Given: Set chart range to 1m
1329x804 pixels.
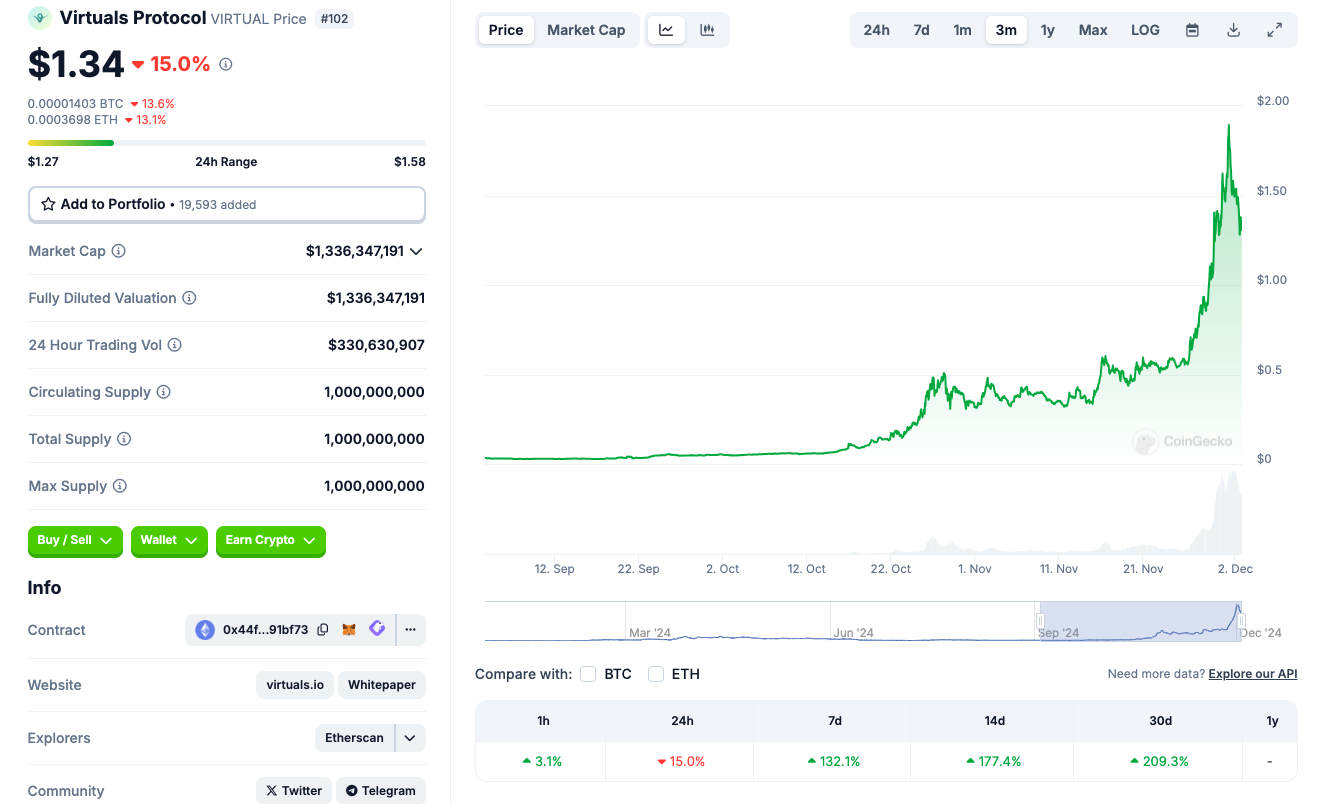Looking at the screenshot, I should [x=962, y=30].
